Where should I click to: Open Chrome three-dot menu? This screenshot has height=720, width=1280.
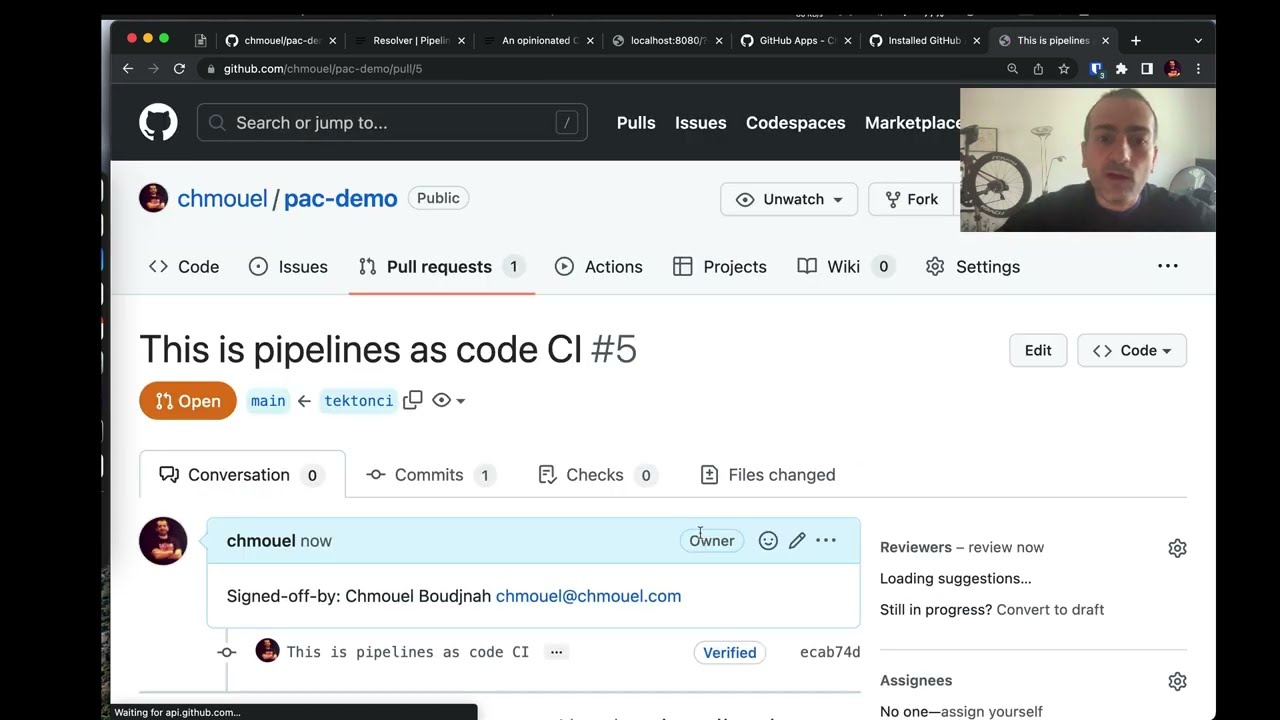1198,69
